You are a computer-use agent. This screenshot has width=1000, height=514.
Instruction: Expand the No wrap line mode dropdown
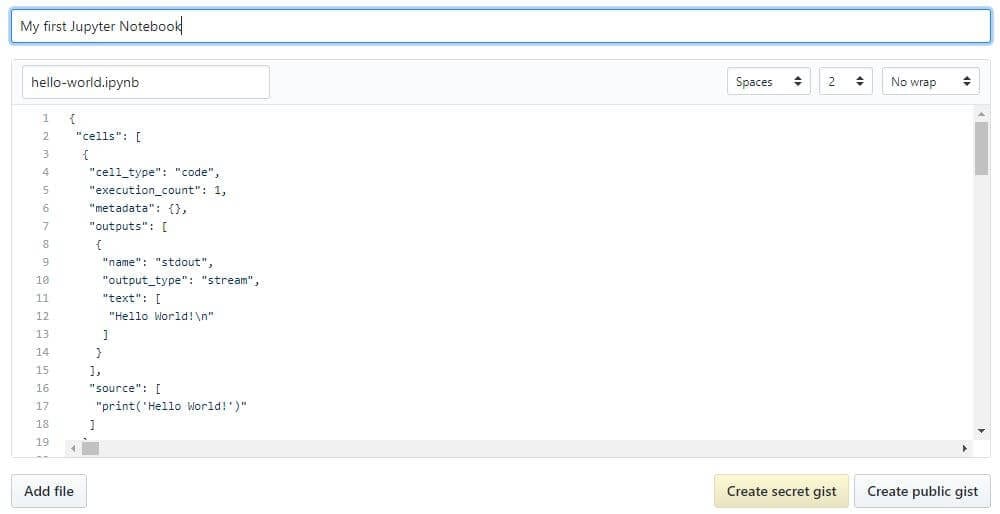tap(930, 82)
